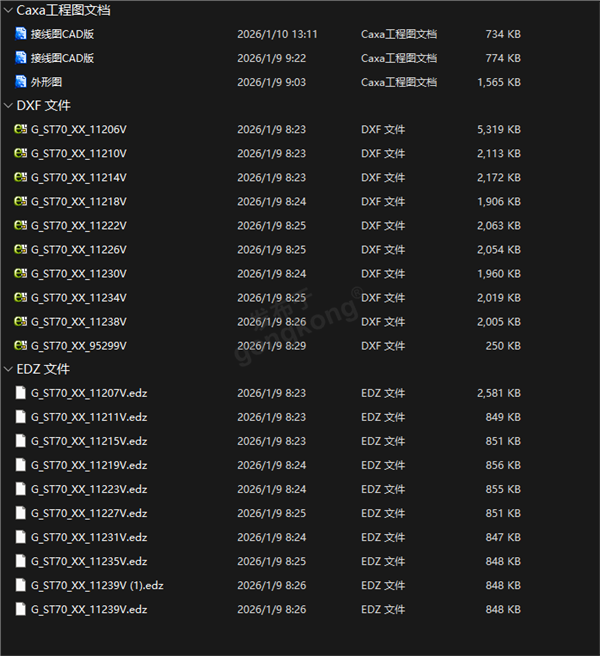Select G_ST70_XX_11231V.edz file name
Screen dimensions: 600x656
pyautogui.click(x=88, y=537)
